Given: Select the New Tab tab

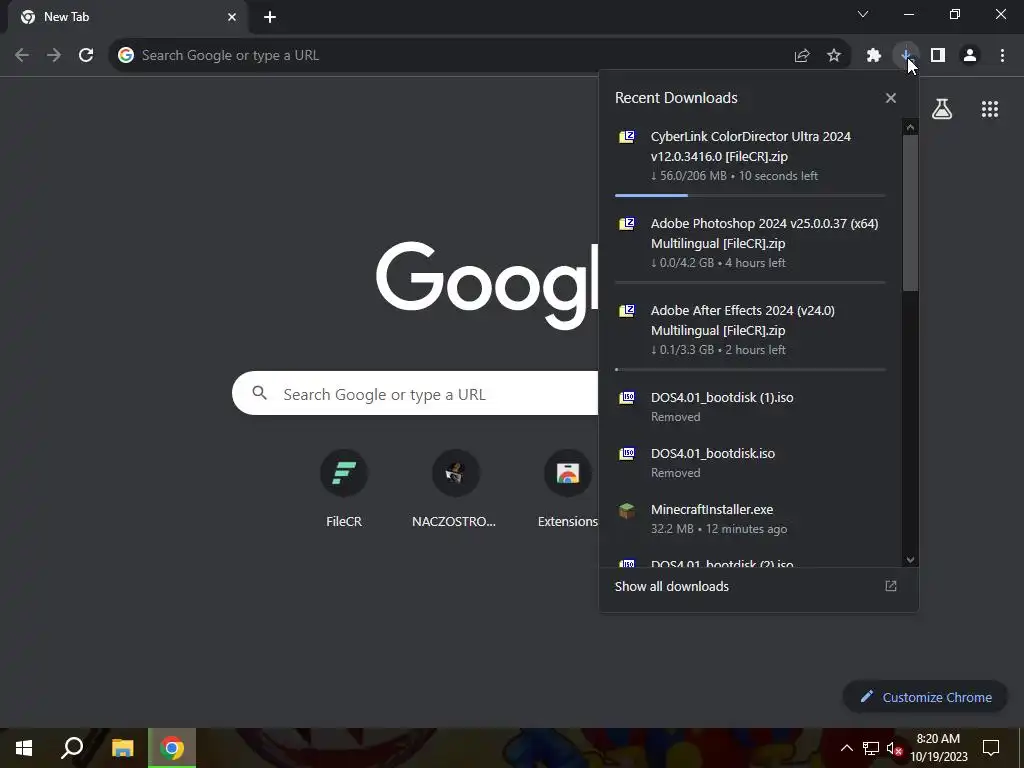Looking at the screenshot, I should point(127,17).
